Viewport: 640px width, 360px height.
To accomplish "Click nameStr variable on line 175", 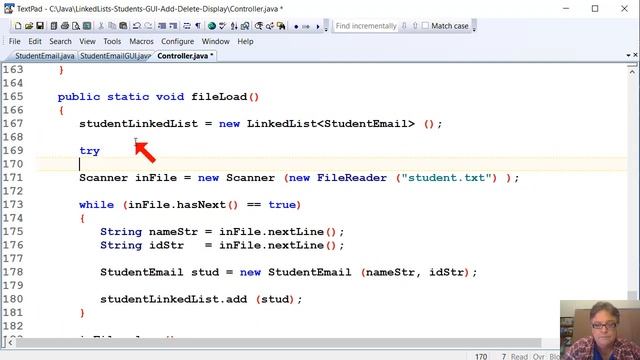I will (173, 232).
